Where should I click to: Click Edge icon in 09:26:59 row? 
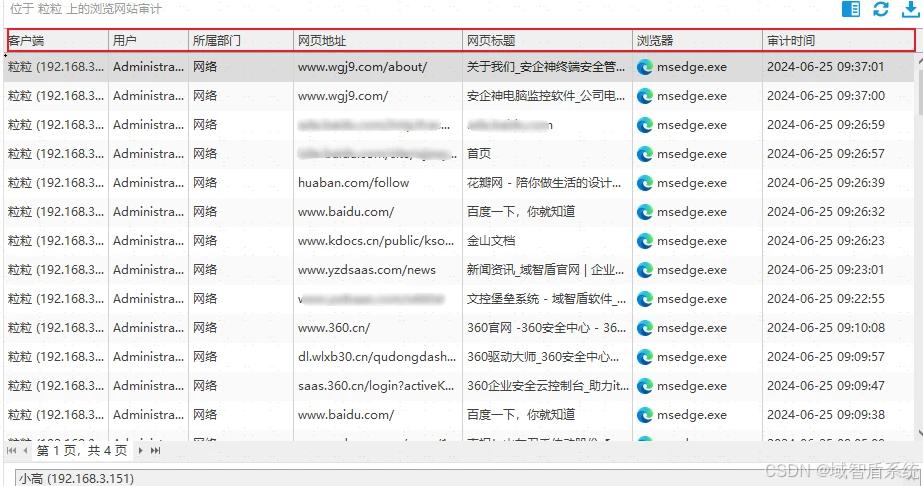click(645, 125)
